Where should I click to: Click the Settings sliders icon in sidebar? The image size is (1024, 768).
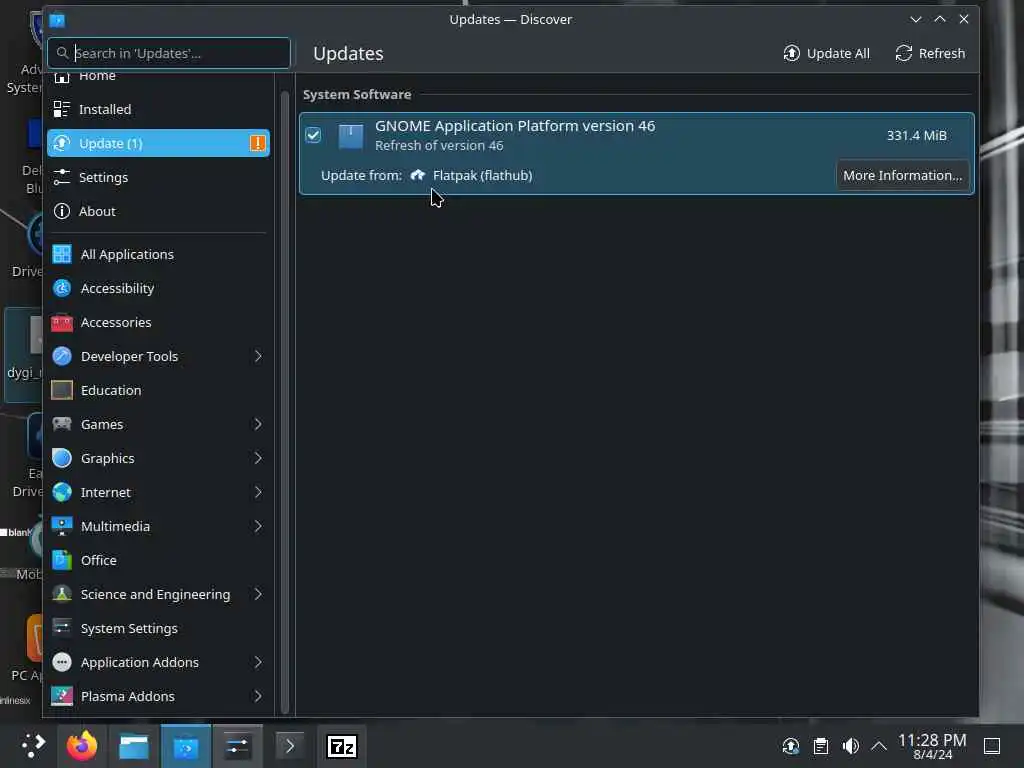click(x=61, y=177)
